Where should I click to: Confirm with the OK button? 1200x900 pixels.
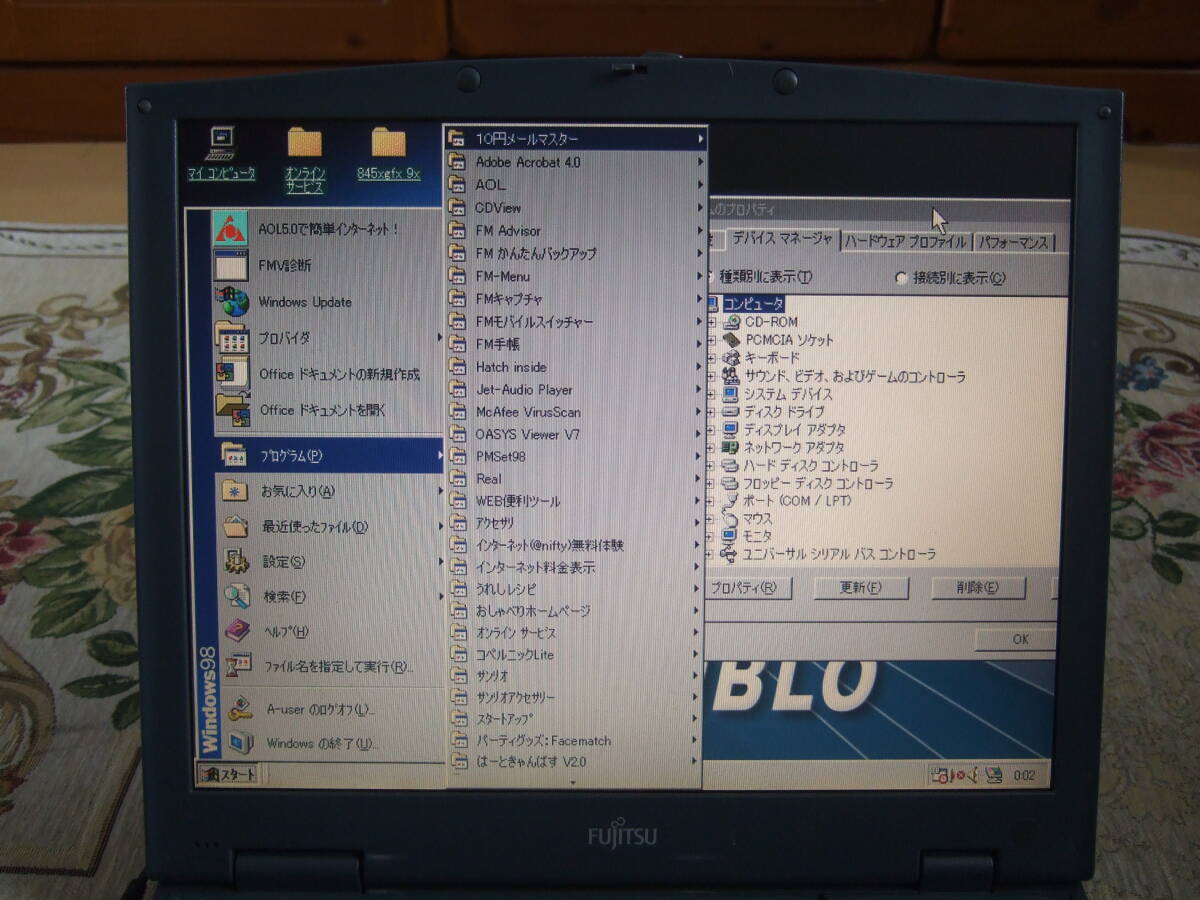coord(1014,639)
